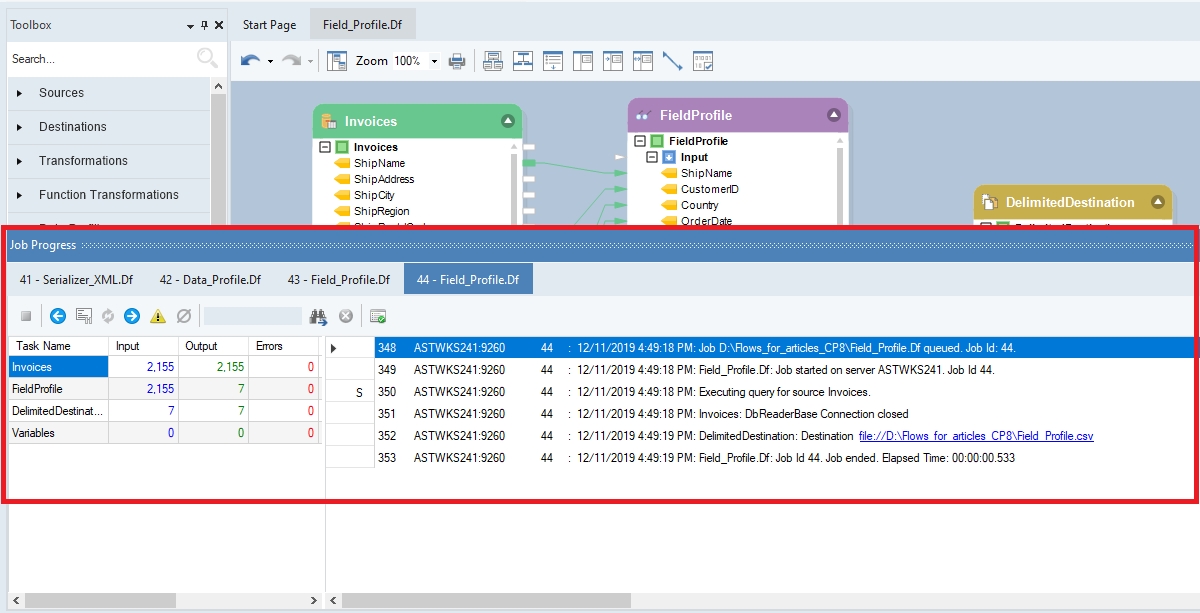This screenshot has height=613, width=1200.
Task: Click the Toolbox search field
Action: [100, 59]
